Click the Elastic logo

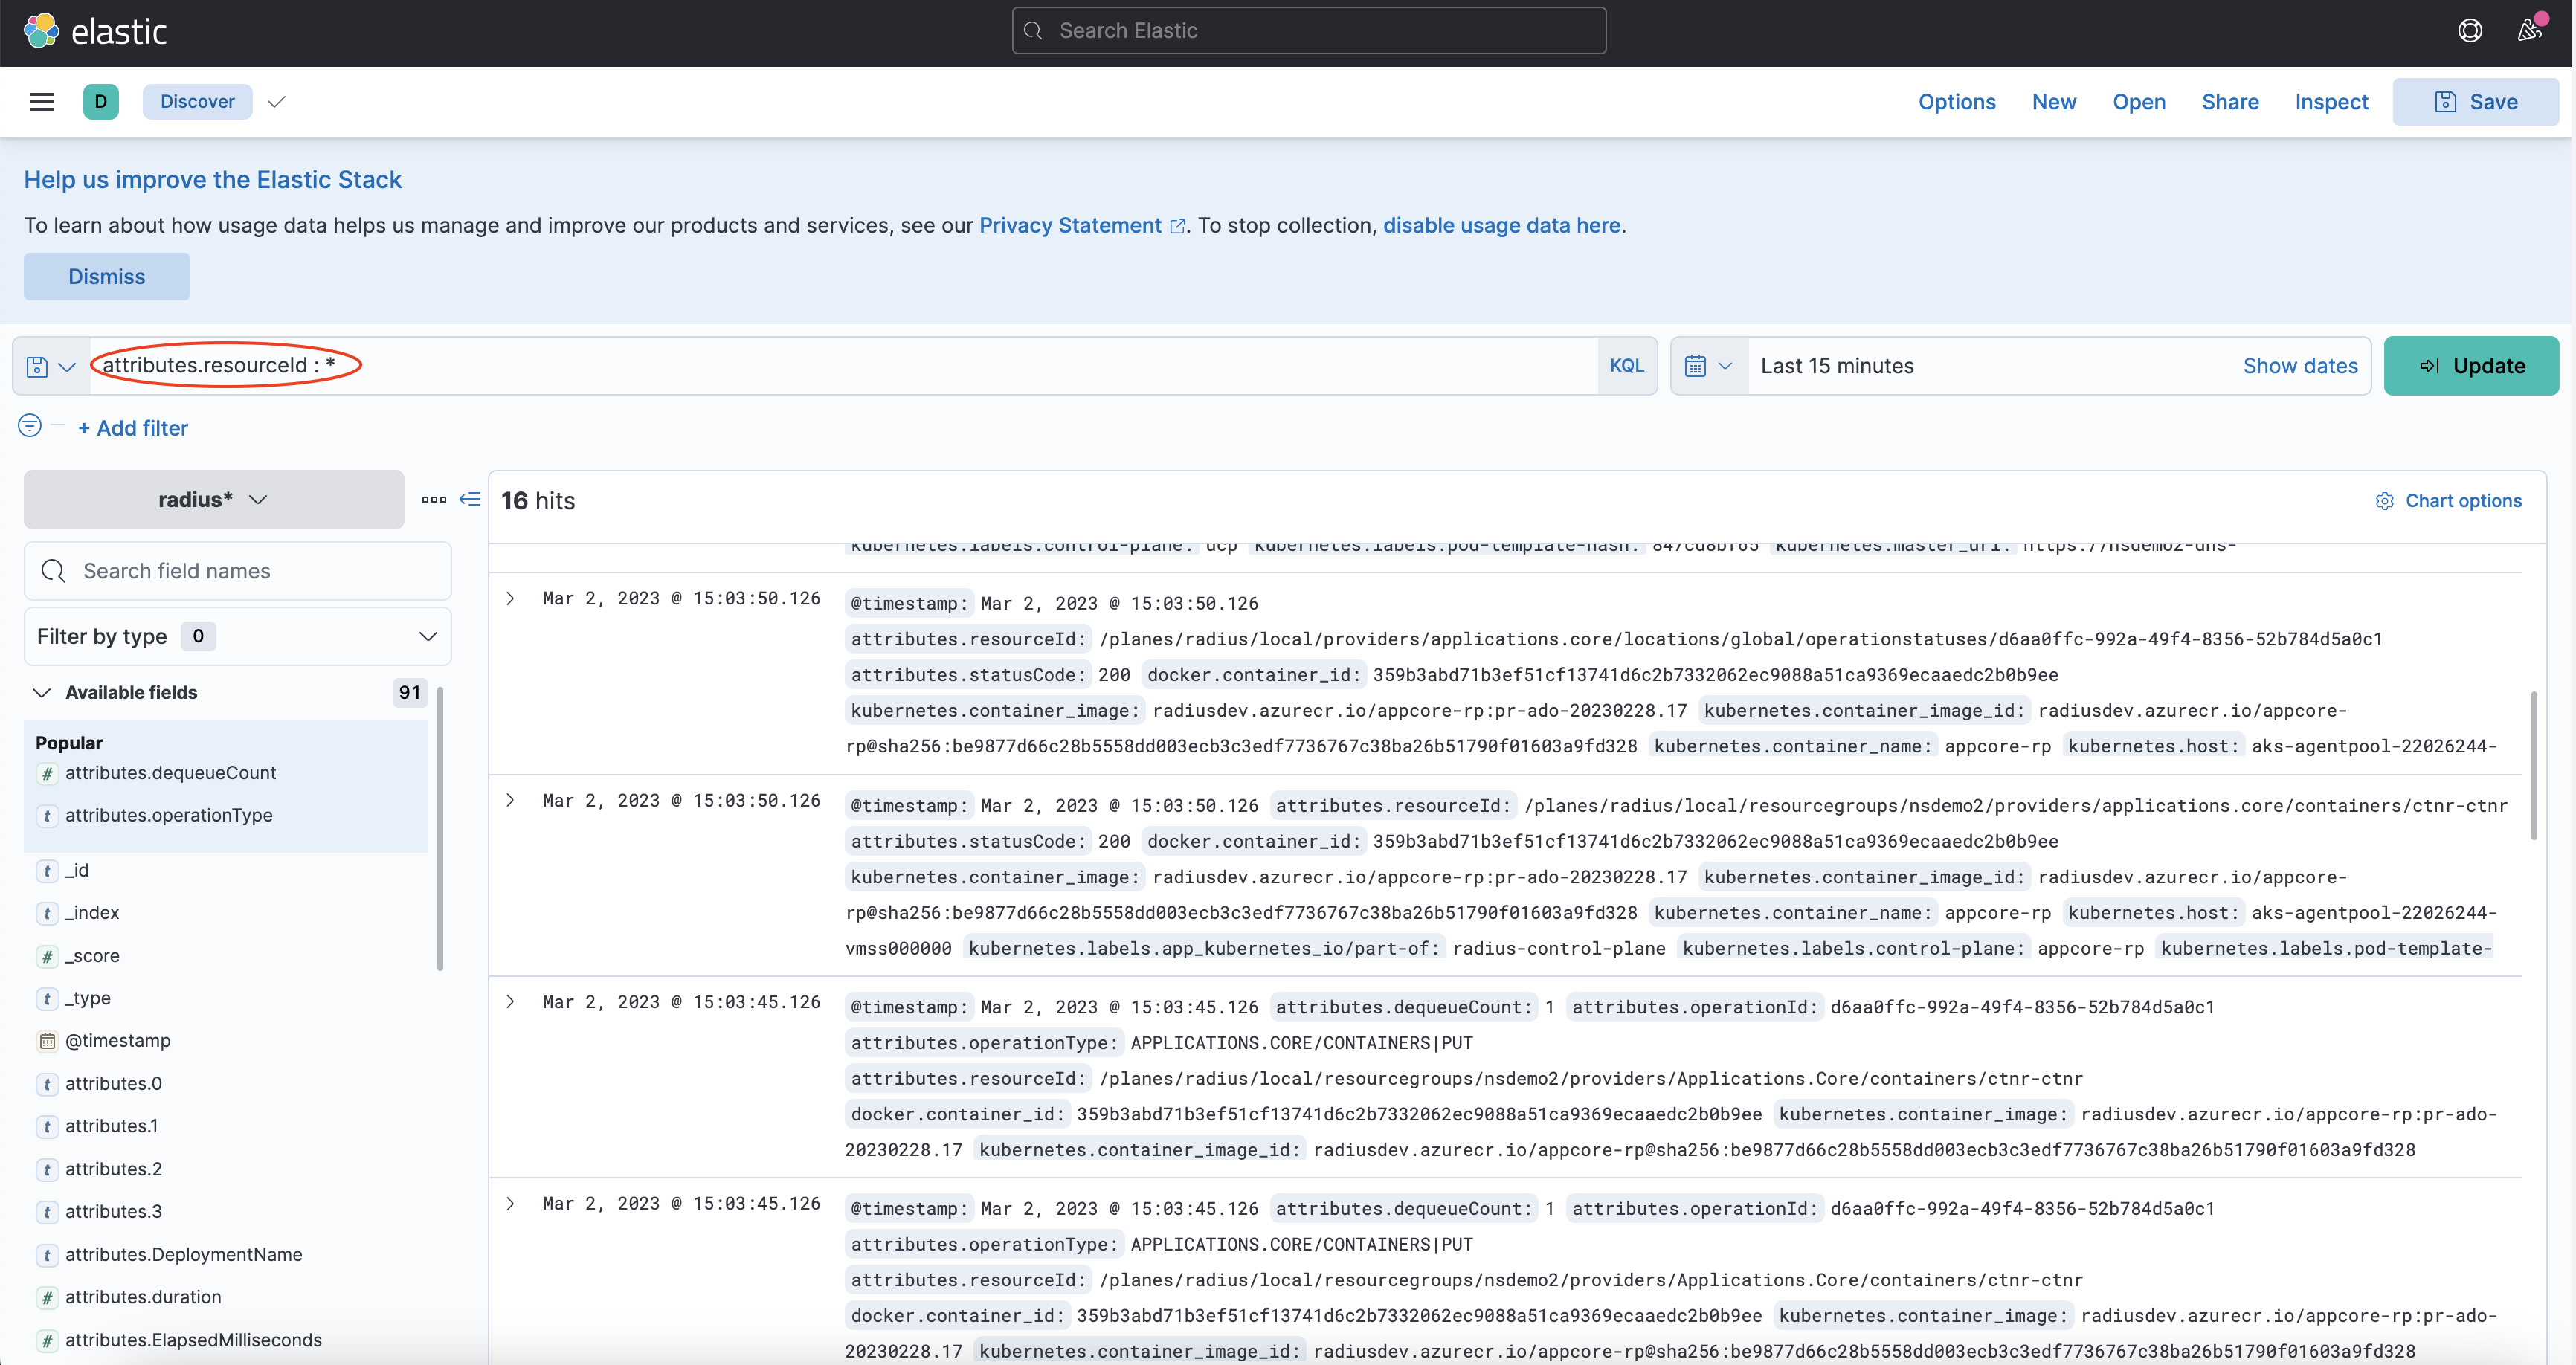(x=95, y=32)
